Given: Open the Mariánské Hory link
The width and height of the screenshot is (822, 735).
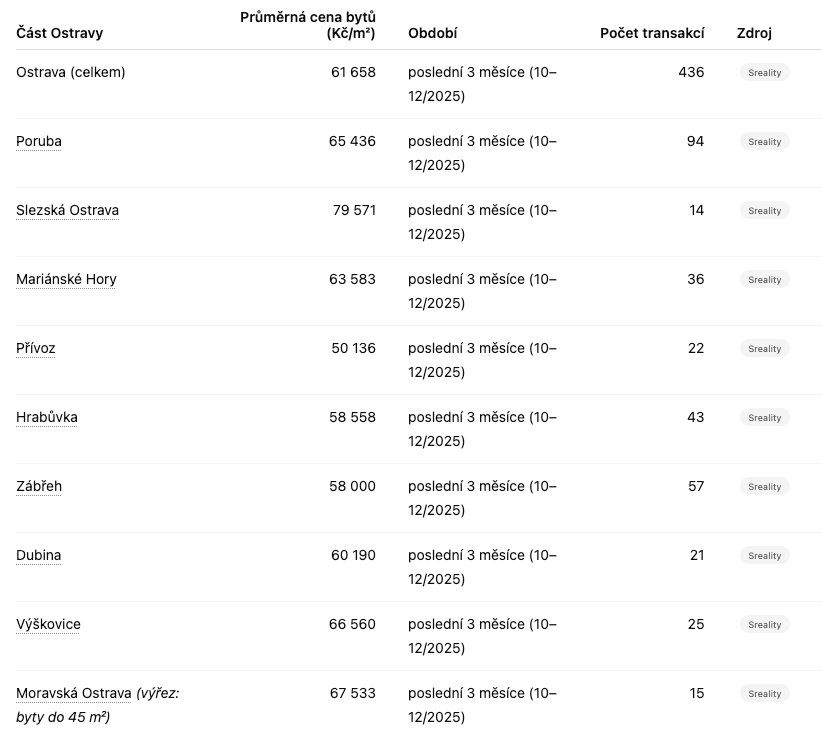Looking at the screenshot, I should coord(66,279).
